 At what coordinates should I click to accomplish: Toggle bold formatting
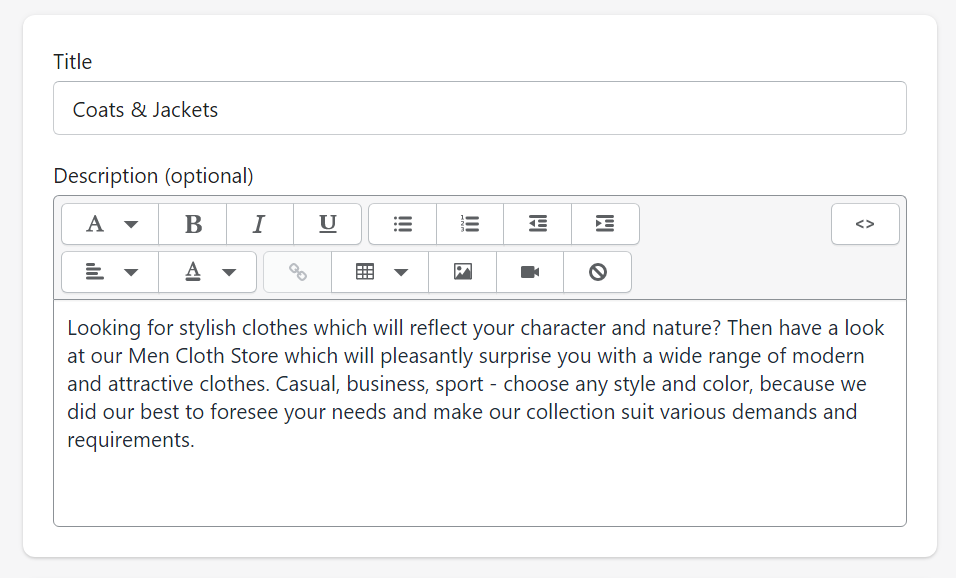coord(193,224)
